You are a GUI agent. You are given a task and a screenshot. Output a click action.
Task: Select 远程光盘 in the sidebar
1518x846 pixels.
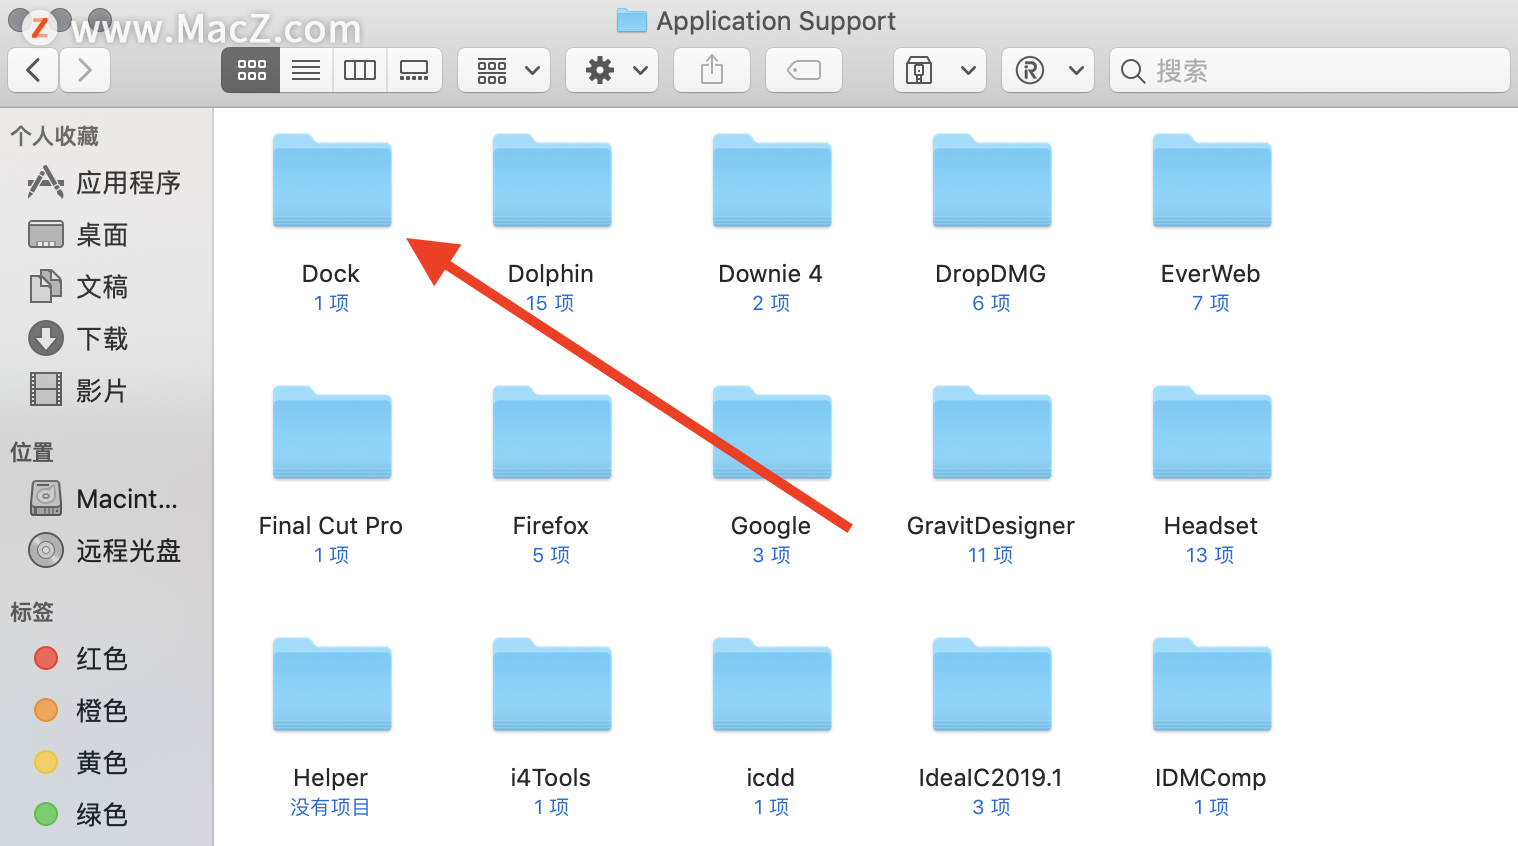pos(106,550)
